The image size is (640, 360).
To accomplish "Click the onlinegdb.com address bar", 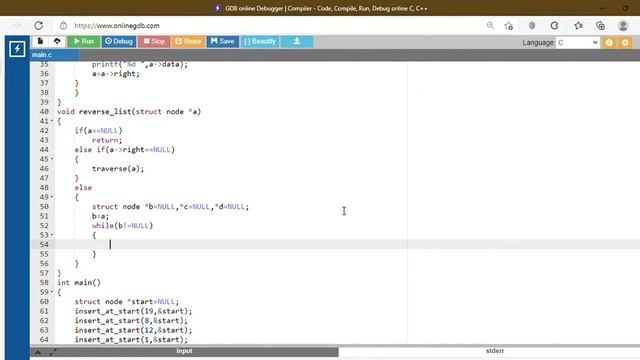I will click(x=117, y=25).
